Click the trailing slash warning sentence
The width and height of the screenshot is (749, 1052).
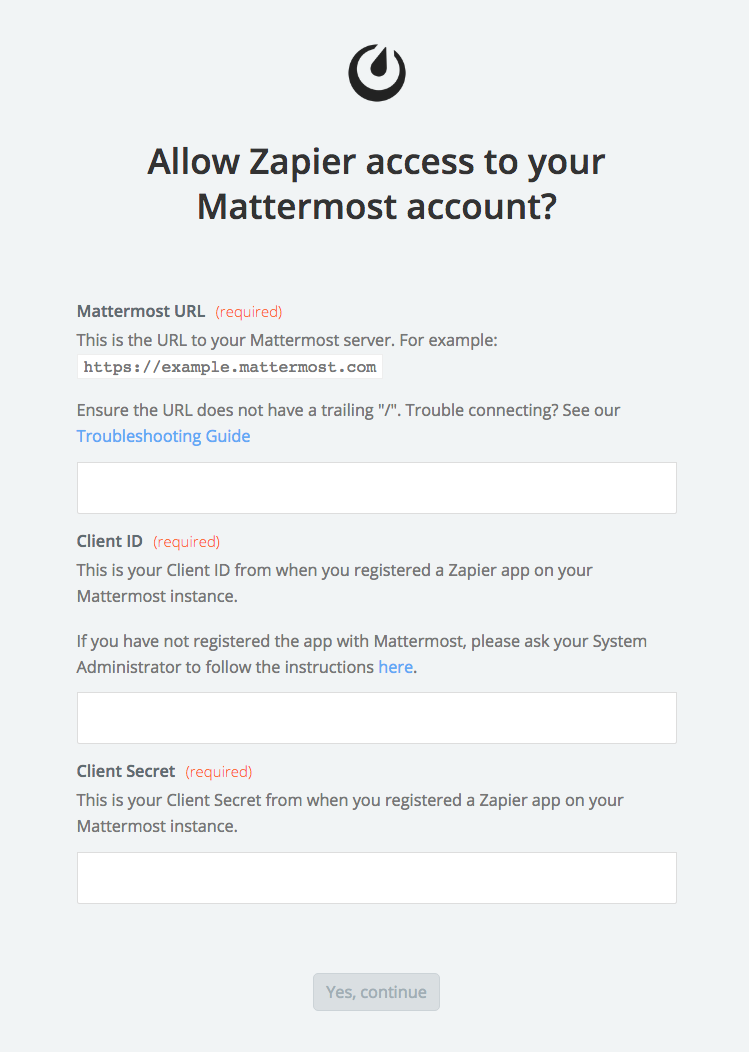[348, 410]
